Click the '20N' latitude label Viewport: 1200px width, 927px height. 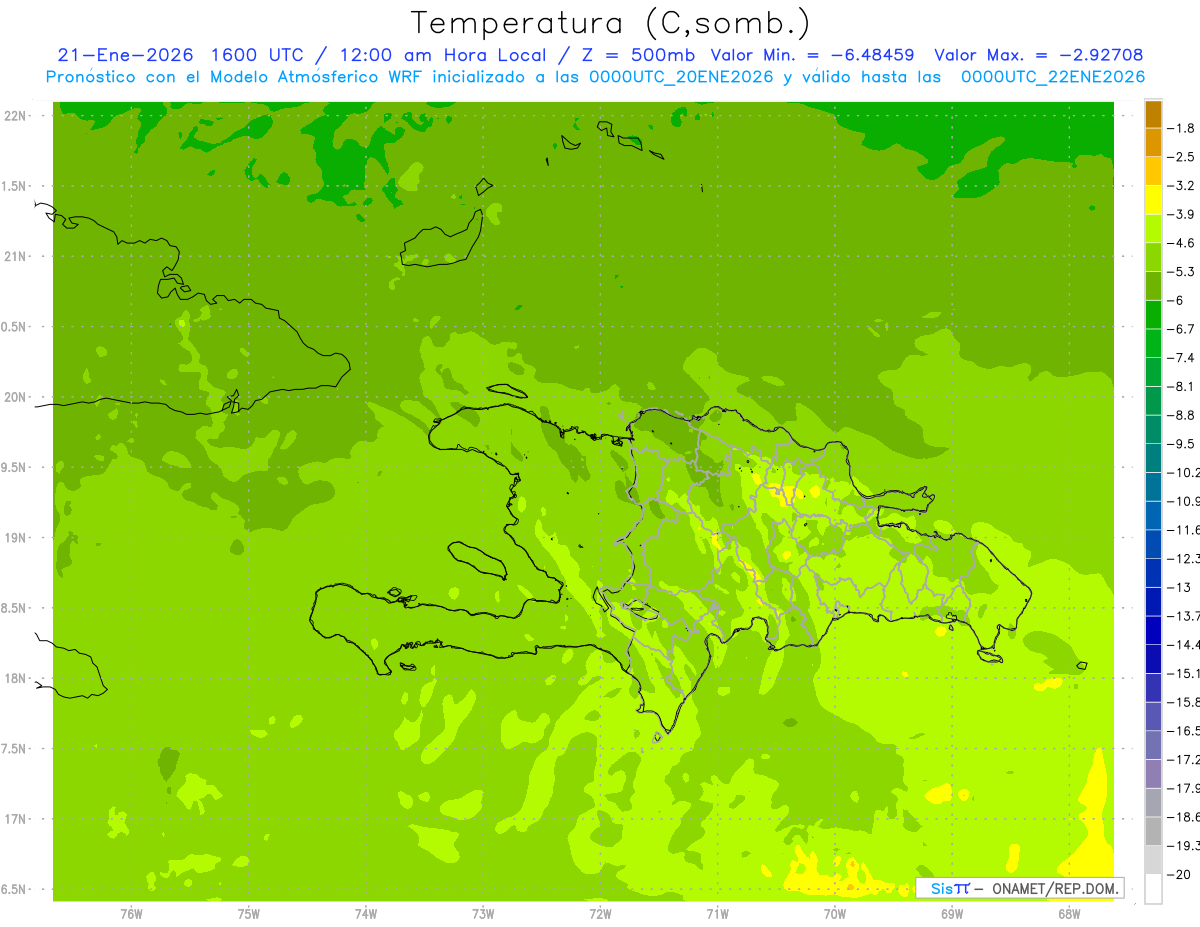pos(15,398)
